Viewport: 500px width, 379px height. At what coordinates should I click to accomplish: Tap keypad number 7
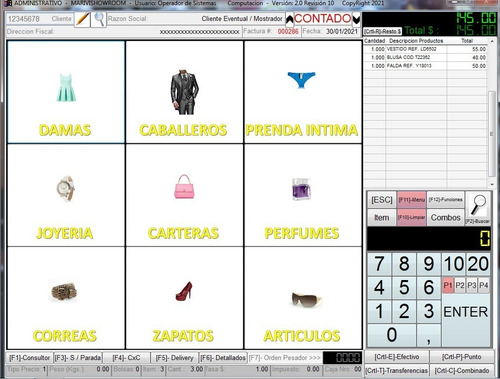(x=379, y=264)
